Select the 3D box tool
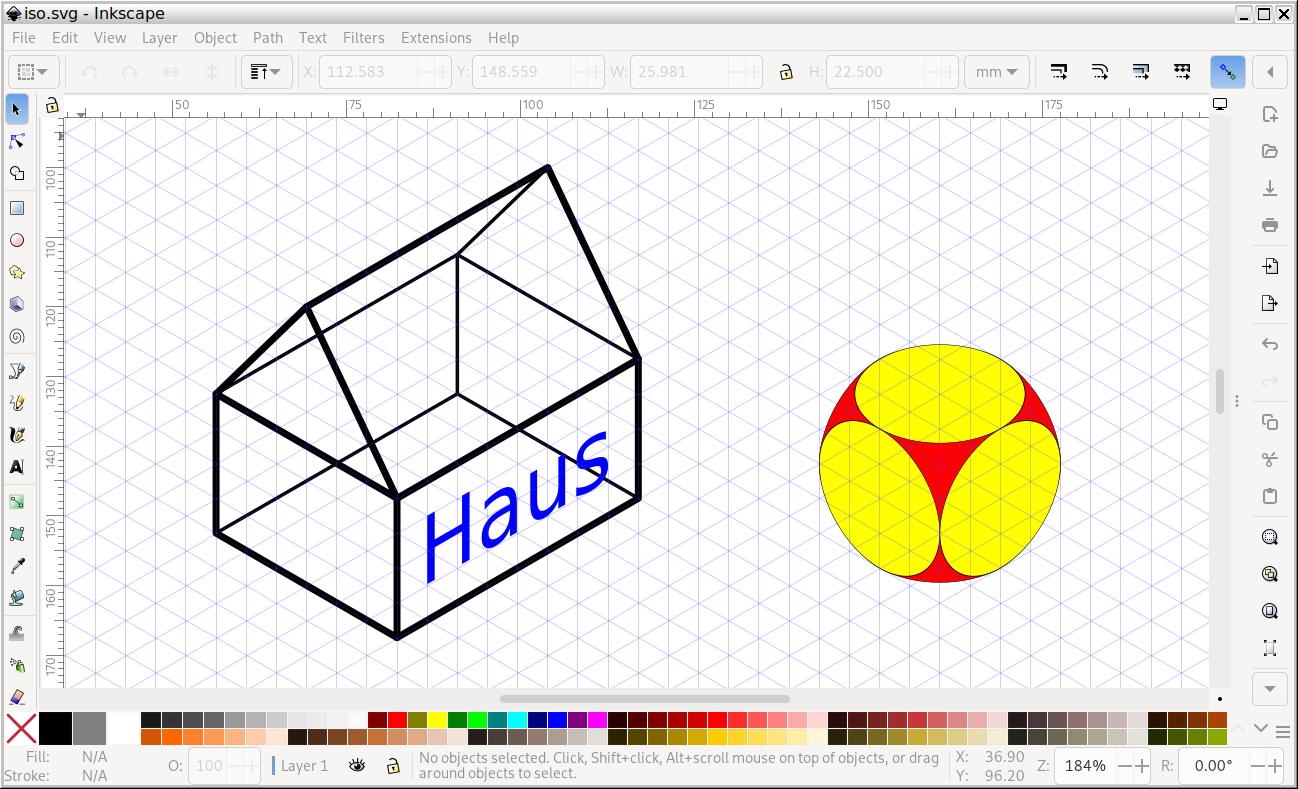The image size is (1298, 789). coord(16,304)
